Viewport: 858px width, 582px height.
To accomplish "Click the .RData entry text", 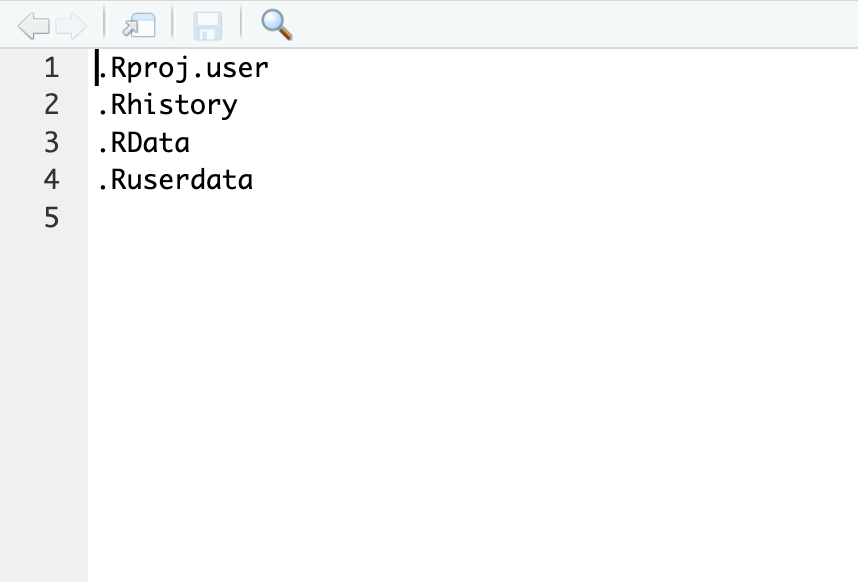I will tap(144, 143).
